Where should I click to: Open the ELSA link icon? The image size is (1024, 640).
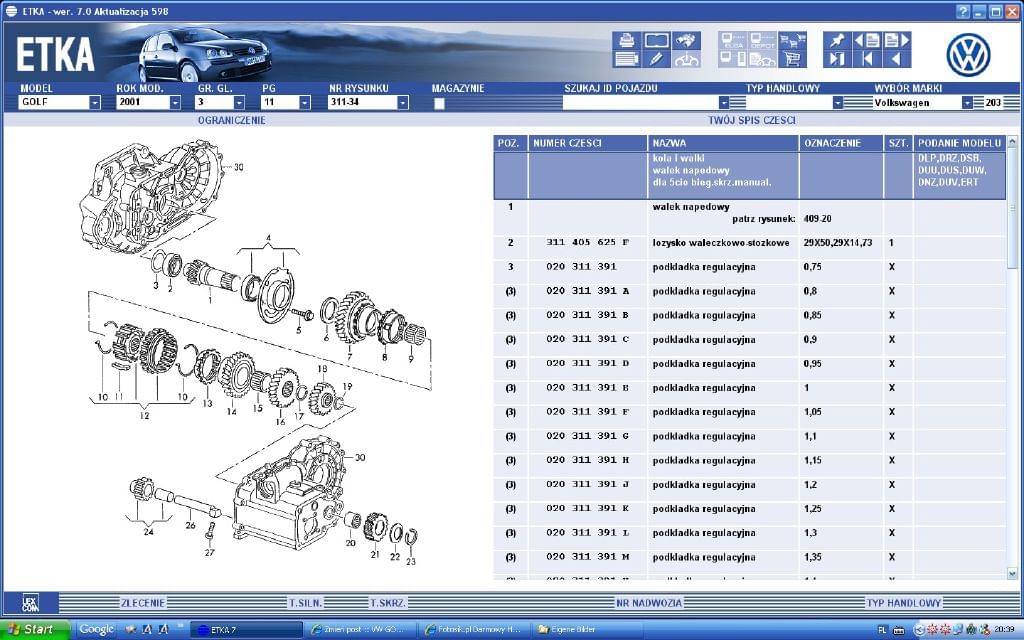click(x=733, y=40)
